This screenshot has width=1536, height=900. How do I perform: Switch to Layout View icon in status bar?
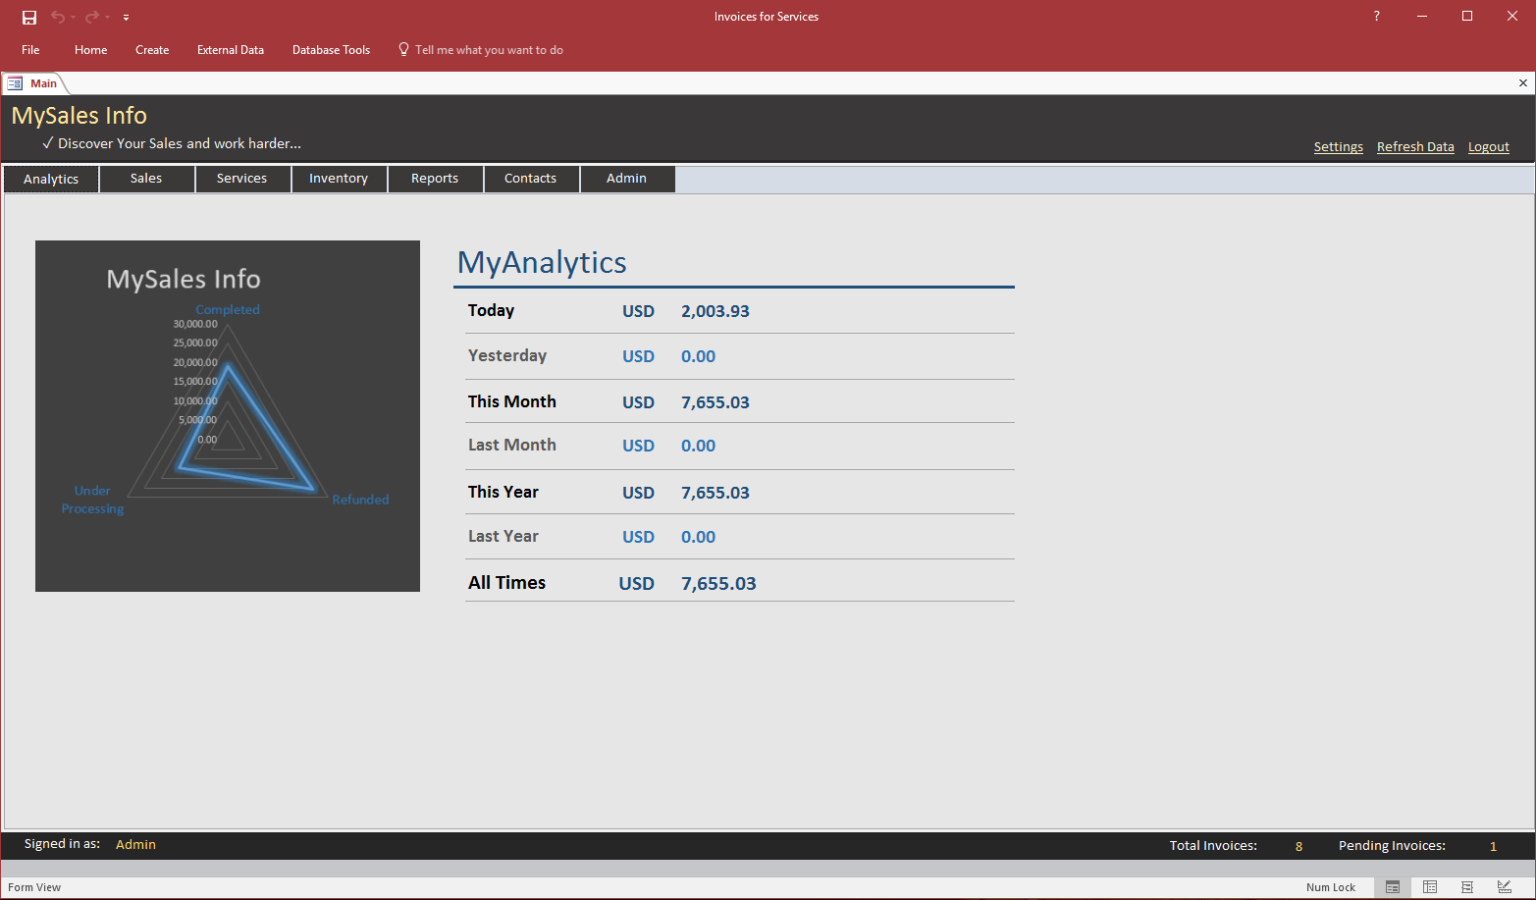1467,887
